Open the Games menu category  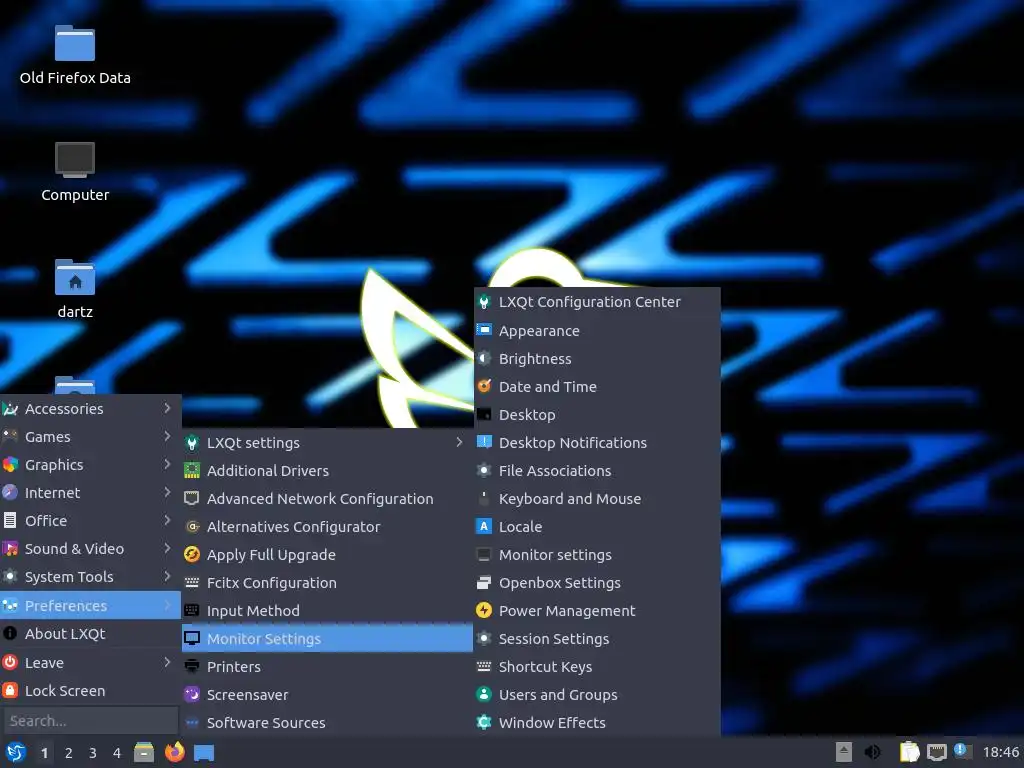click(90, 436)
